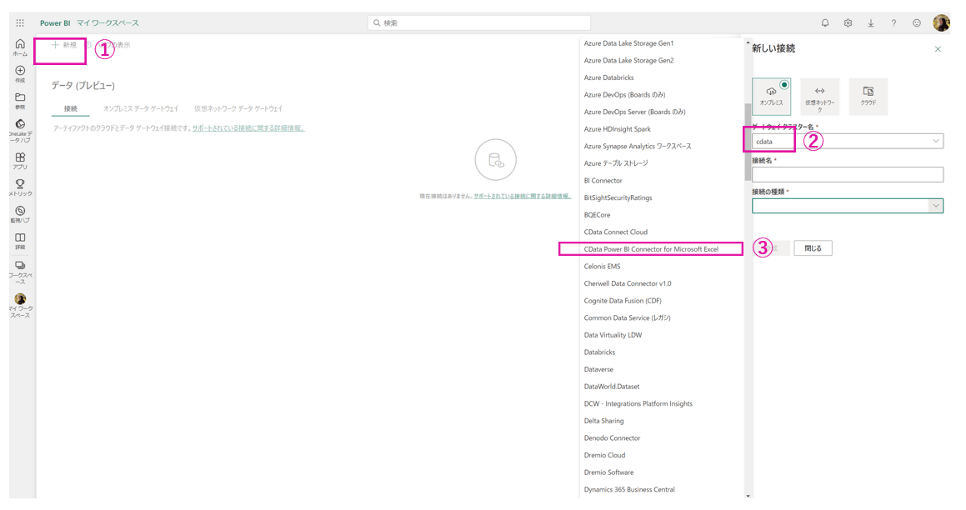Open Monitoring hub in sidebar
This screenshot has height=510, width=966.
[x=20, y=214]
